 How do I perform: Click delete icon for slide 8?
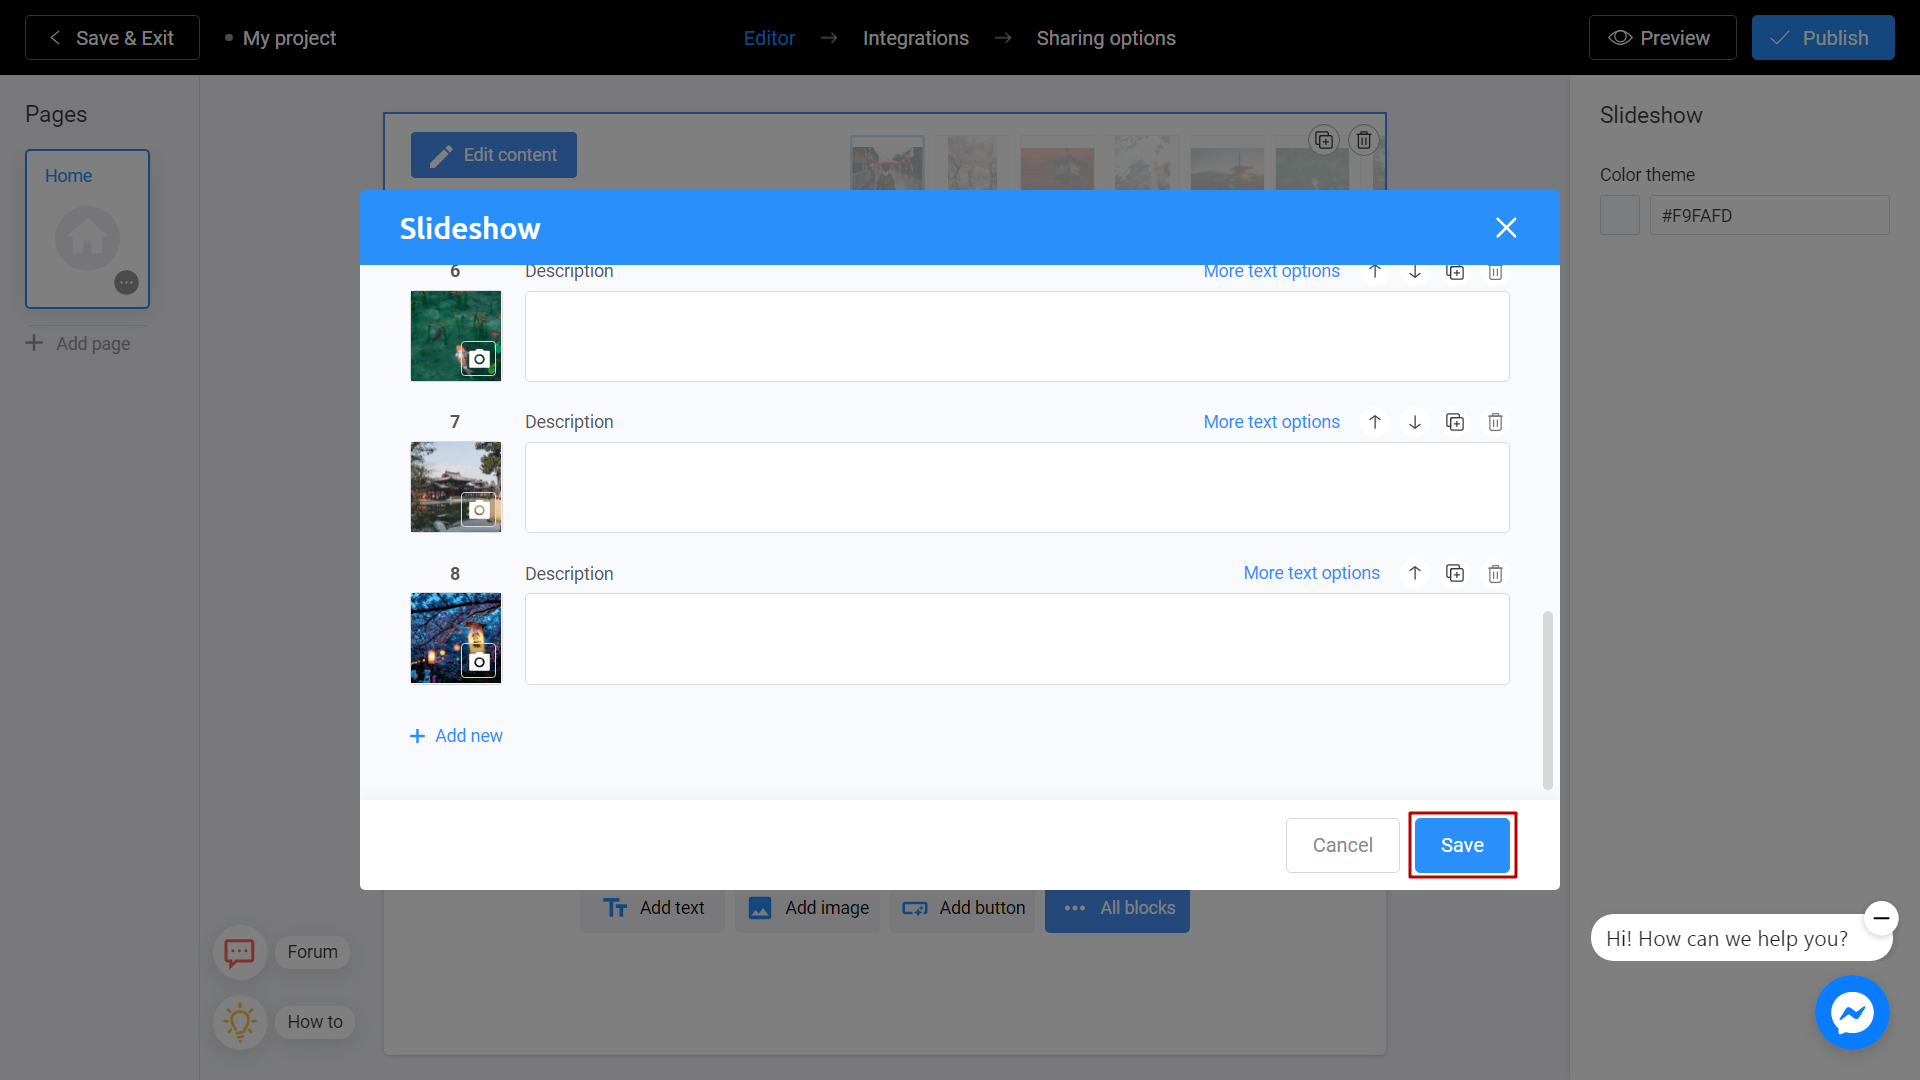(1495, 572)
